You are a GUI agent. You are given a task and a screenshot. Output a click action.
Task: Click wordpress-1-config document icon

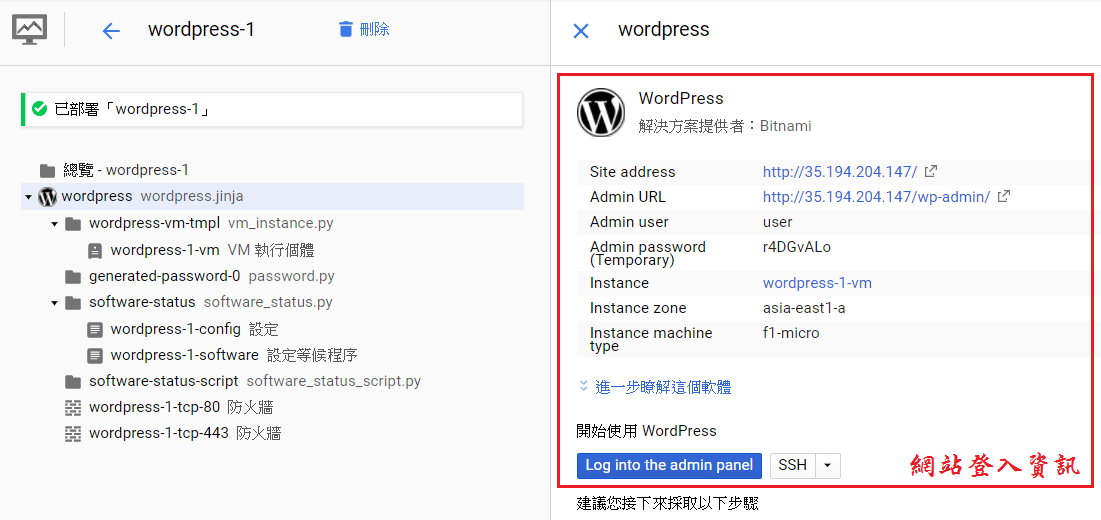pyautogui.click(x=95, y=329)
